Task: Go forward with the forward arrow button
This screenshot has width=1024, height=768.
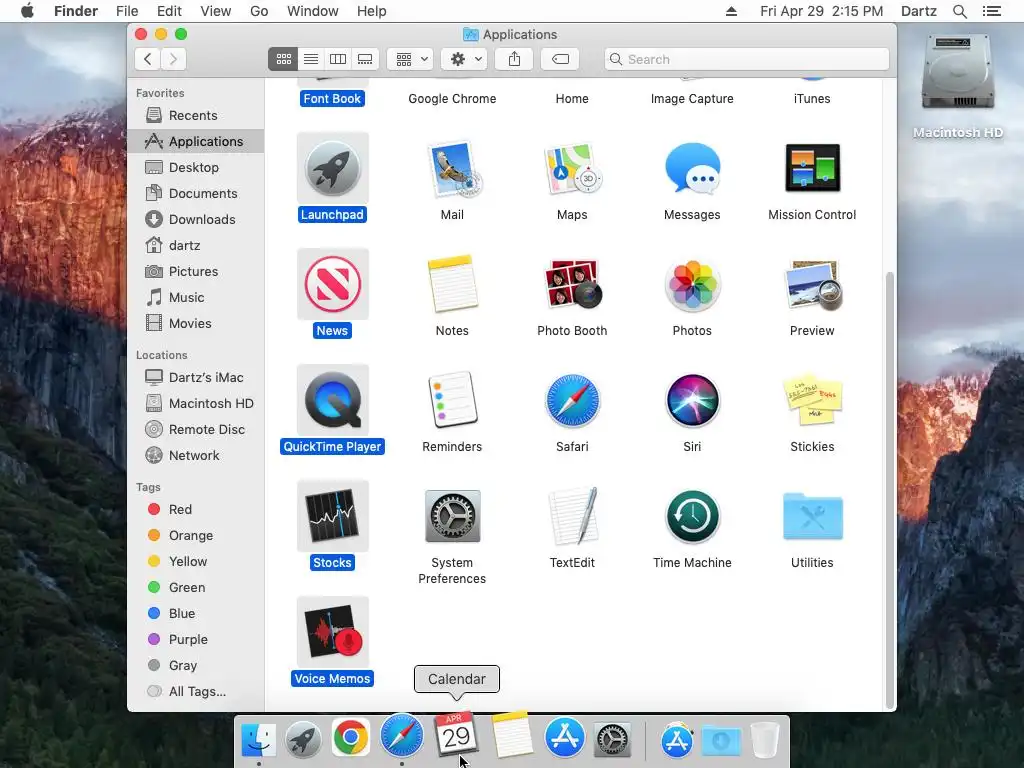Action: (174, 59)
